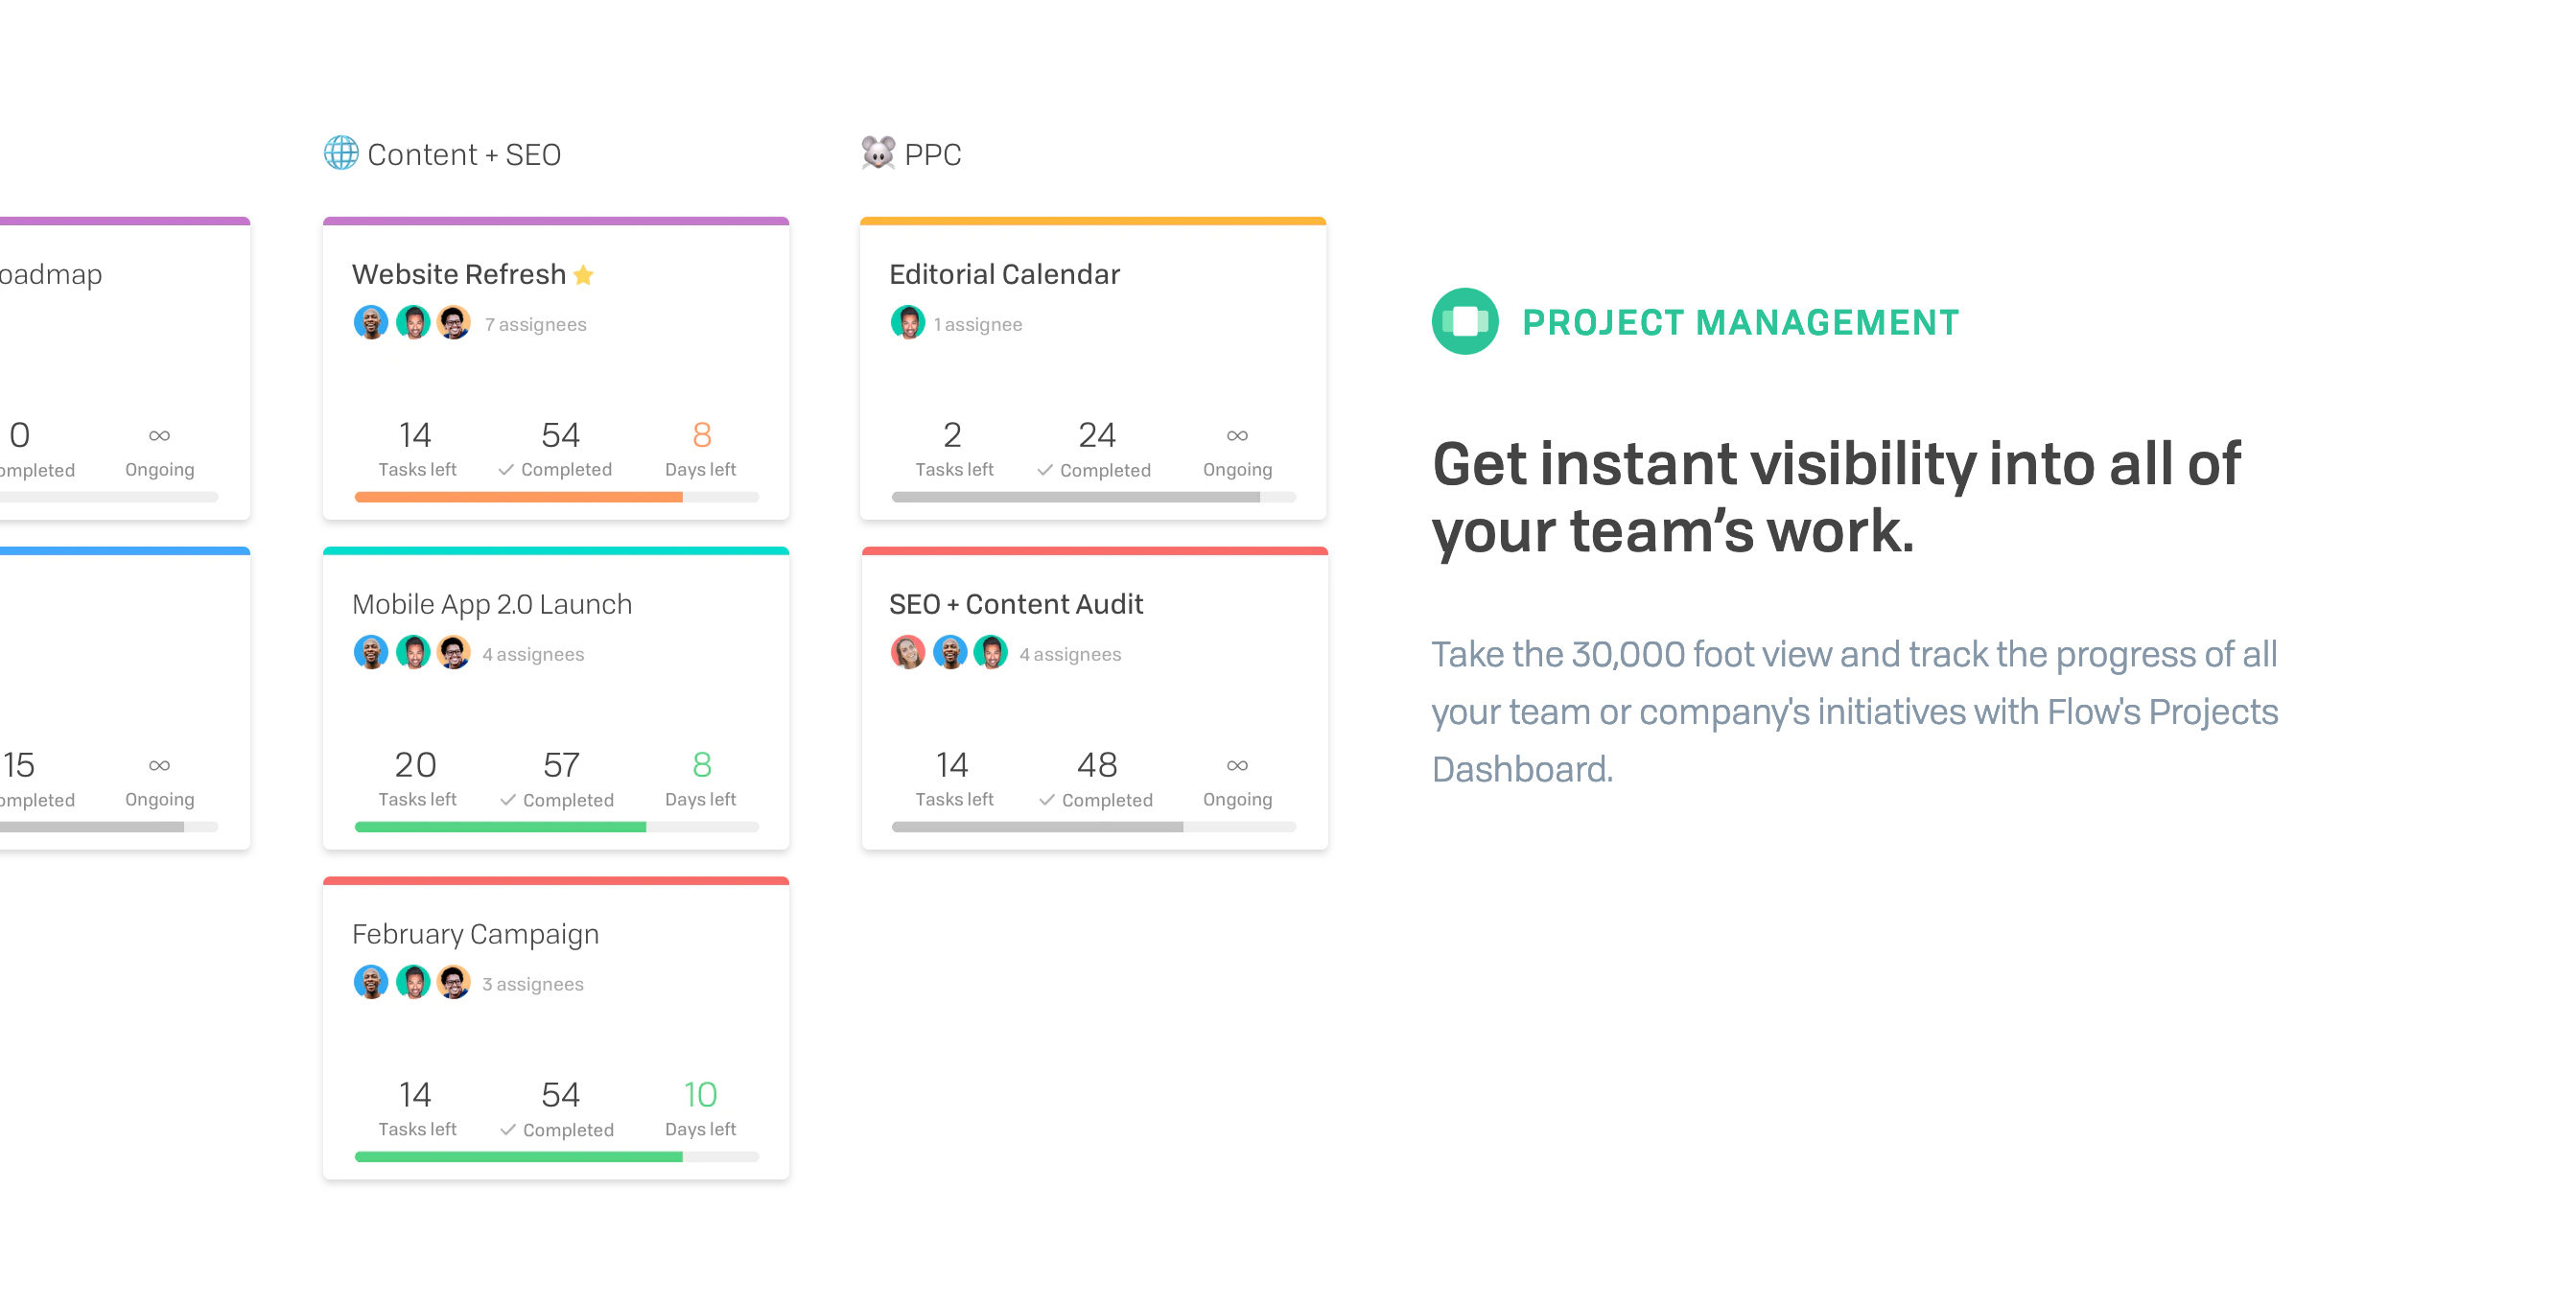2576x1306 pixels.
Task: Click first avatar on Website Refresh card
Action: click(x=371, y=323)
